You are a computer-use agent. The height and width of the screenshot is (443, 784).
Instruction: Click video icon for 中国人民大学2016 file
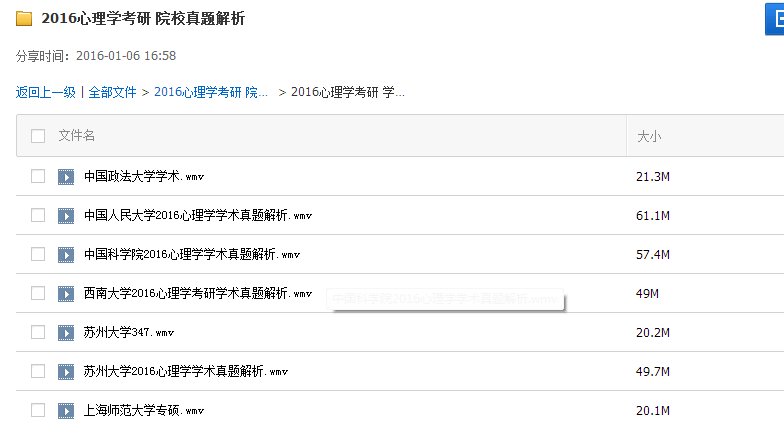pyautogui.click(x=66, y=215)
